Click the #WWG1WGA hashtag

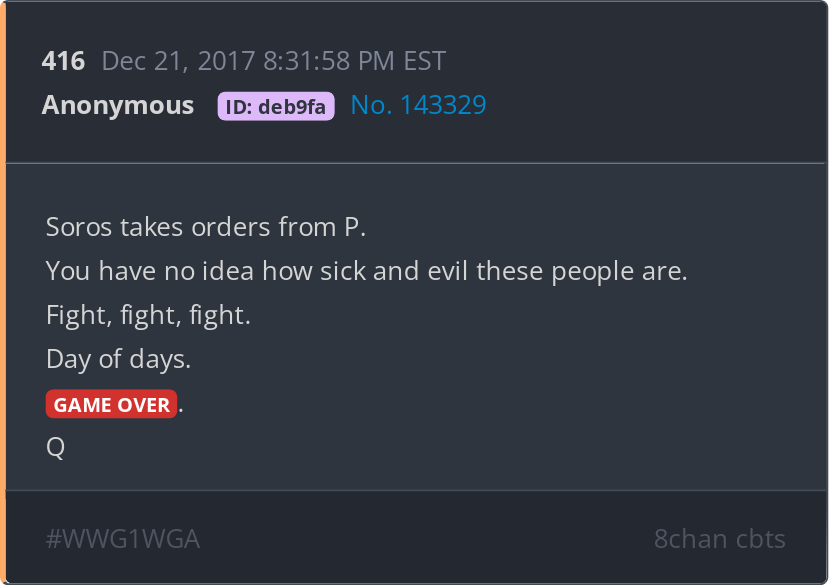pos(123,539)
